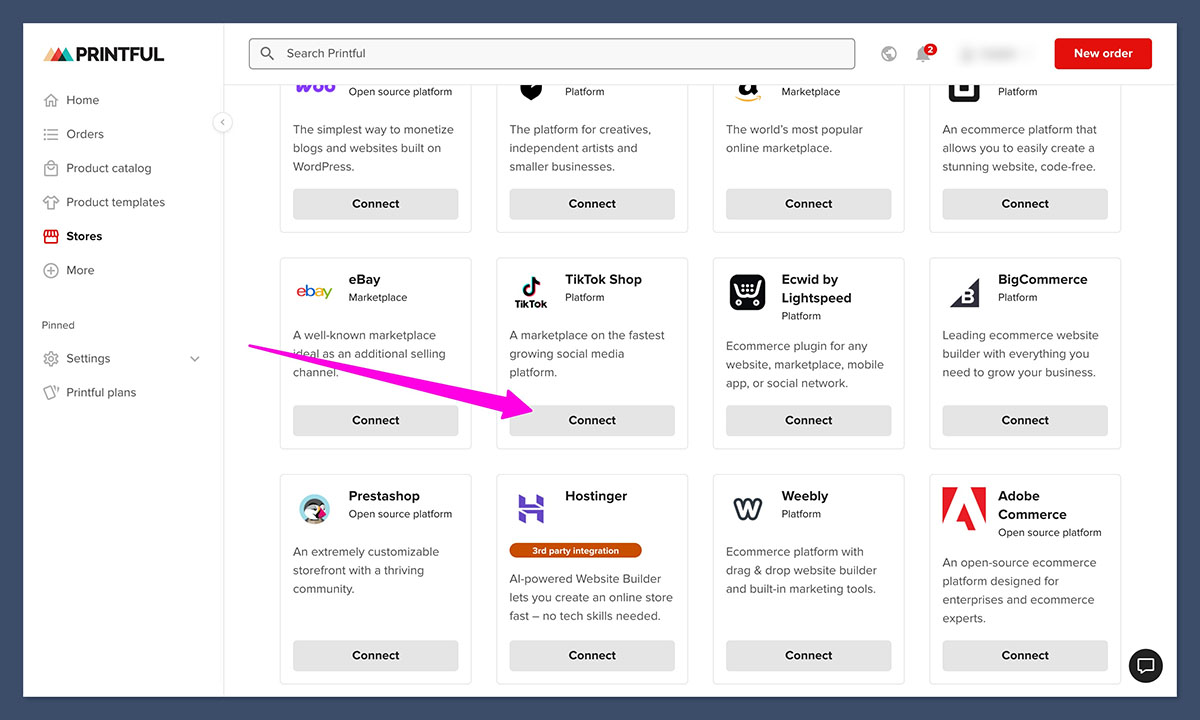
Task: Click the Ecwid shopping cart logo
Action: coord(747,292)
